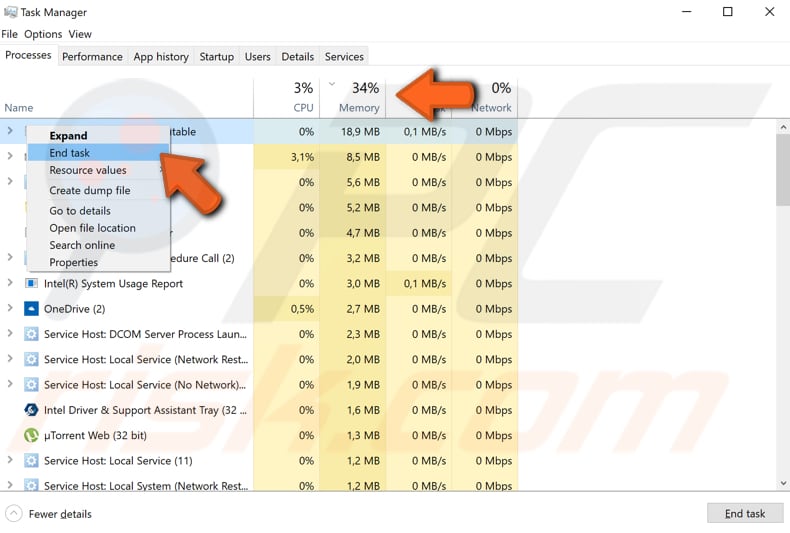Image resolution: width=790 pixels, height=533 pixels.
Task: Expand the Intel(R) System Usage Report row
Action: [x=10, y=283]
